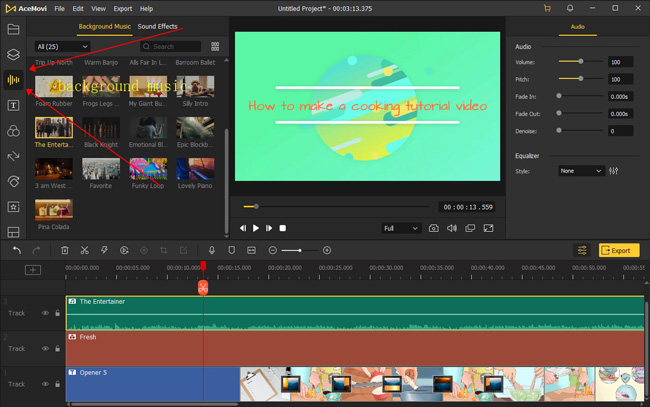Open notifications bell icon

570,8
